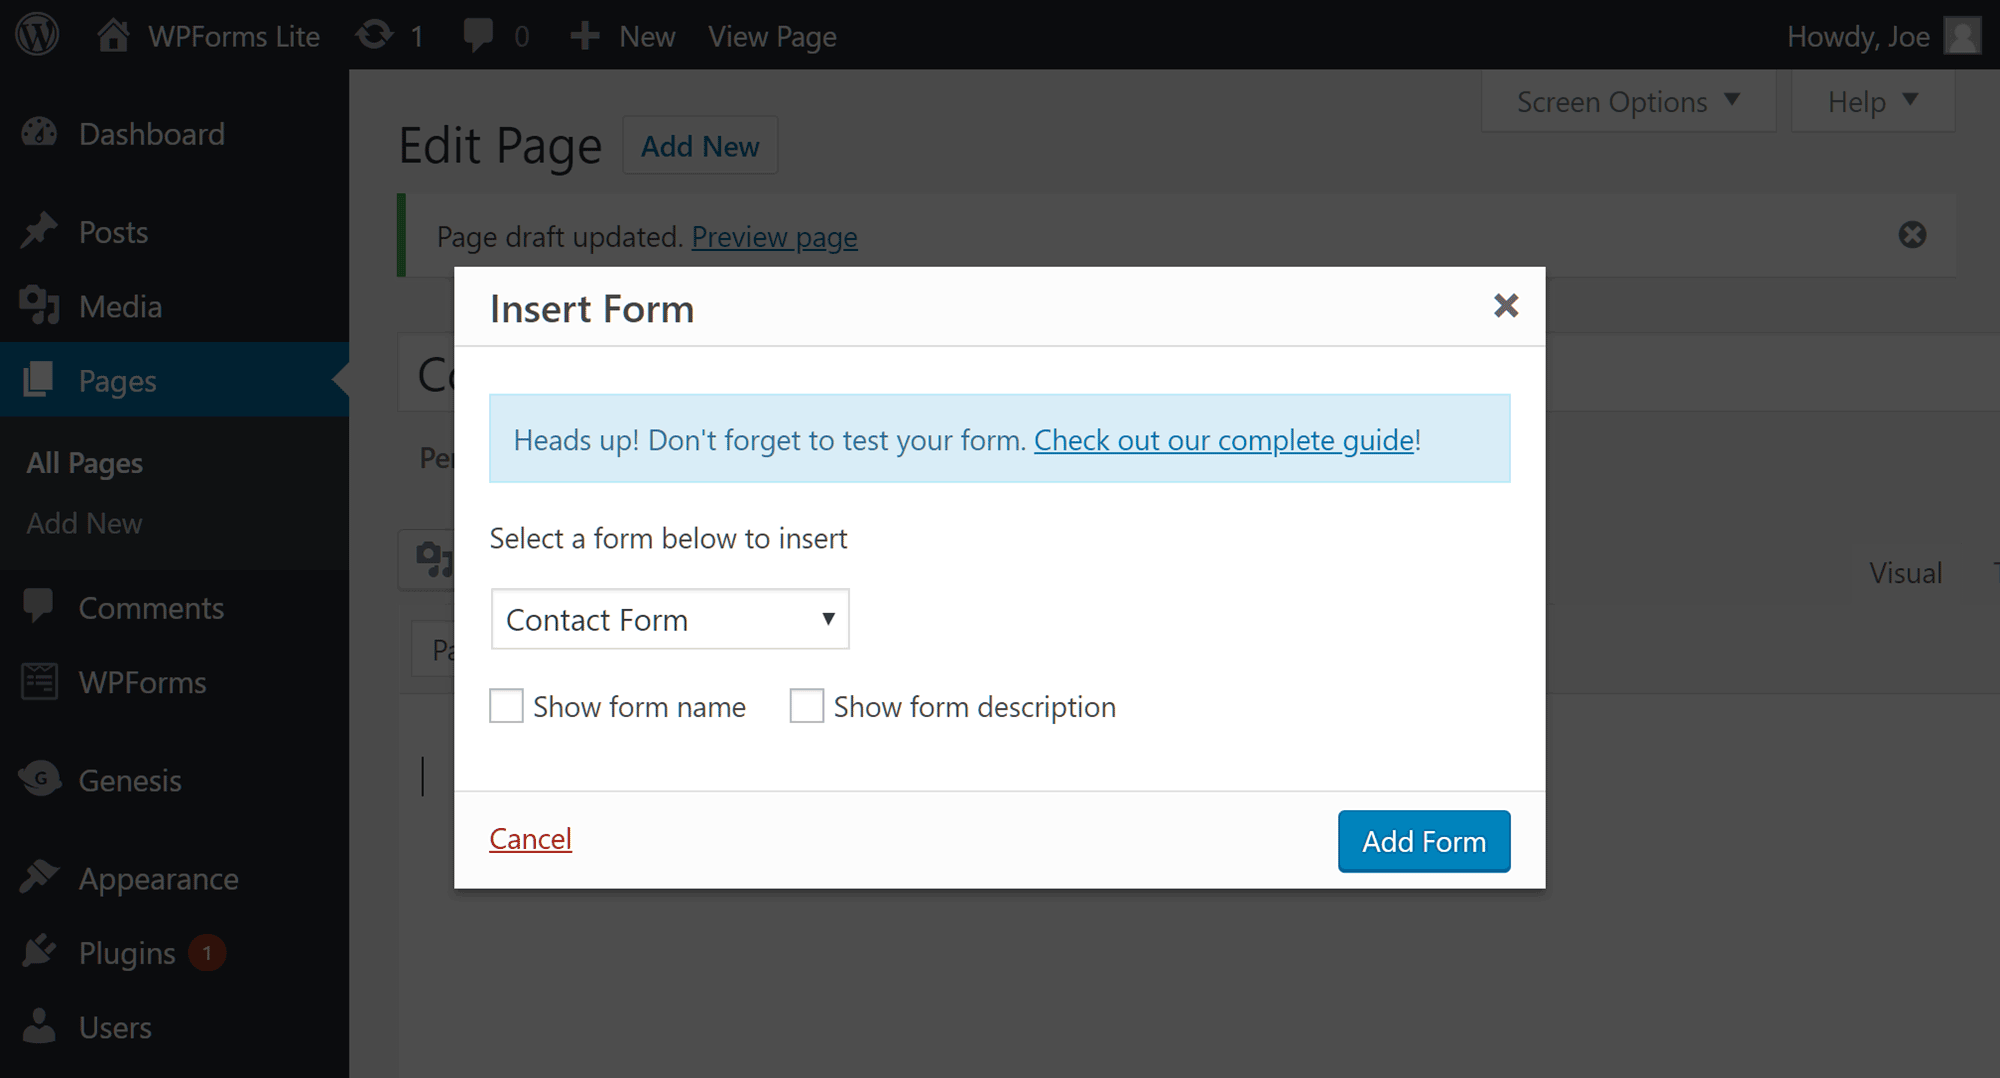2000x1078 pixels.
Task: Click the WordPress logo icon
Action: (x=37, y=35)
